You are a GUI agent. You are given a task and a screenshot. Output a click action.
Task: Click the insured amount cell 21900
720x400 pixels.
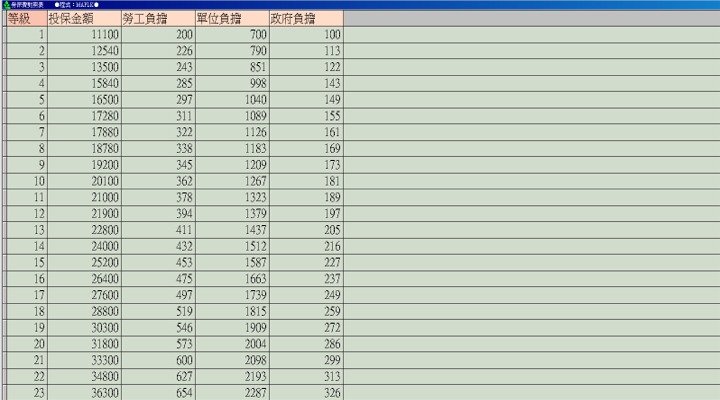(83, 214)
